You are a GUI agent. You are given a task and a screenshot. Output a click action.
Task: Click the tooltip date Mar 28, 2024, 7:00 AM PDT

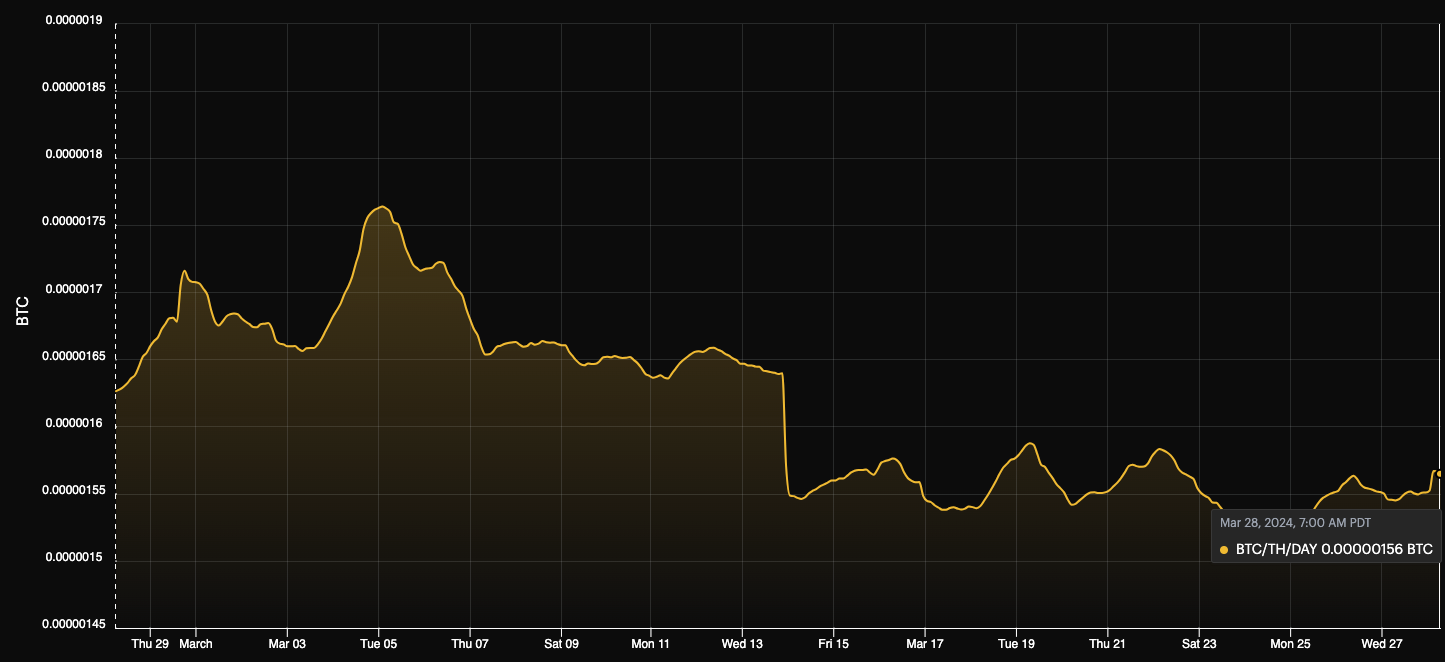click(x=1295, y=523)
